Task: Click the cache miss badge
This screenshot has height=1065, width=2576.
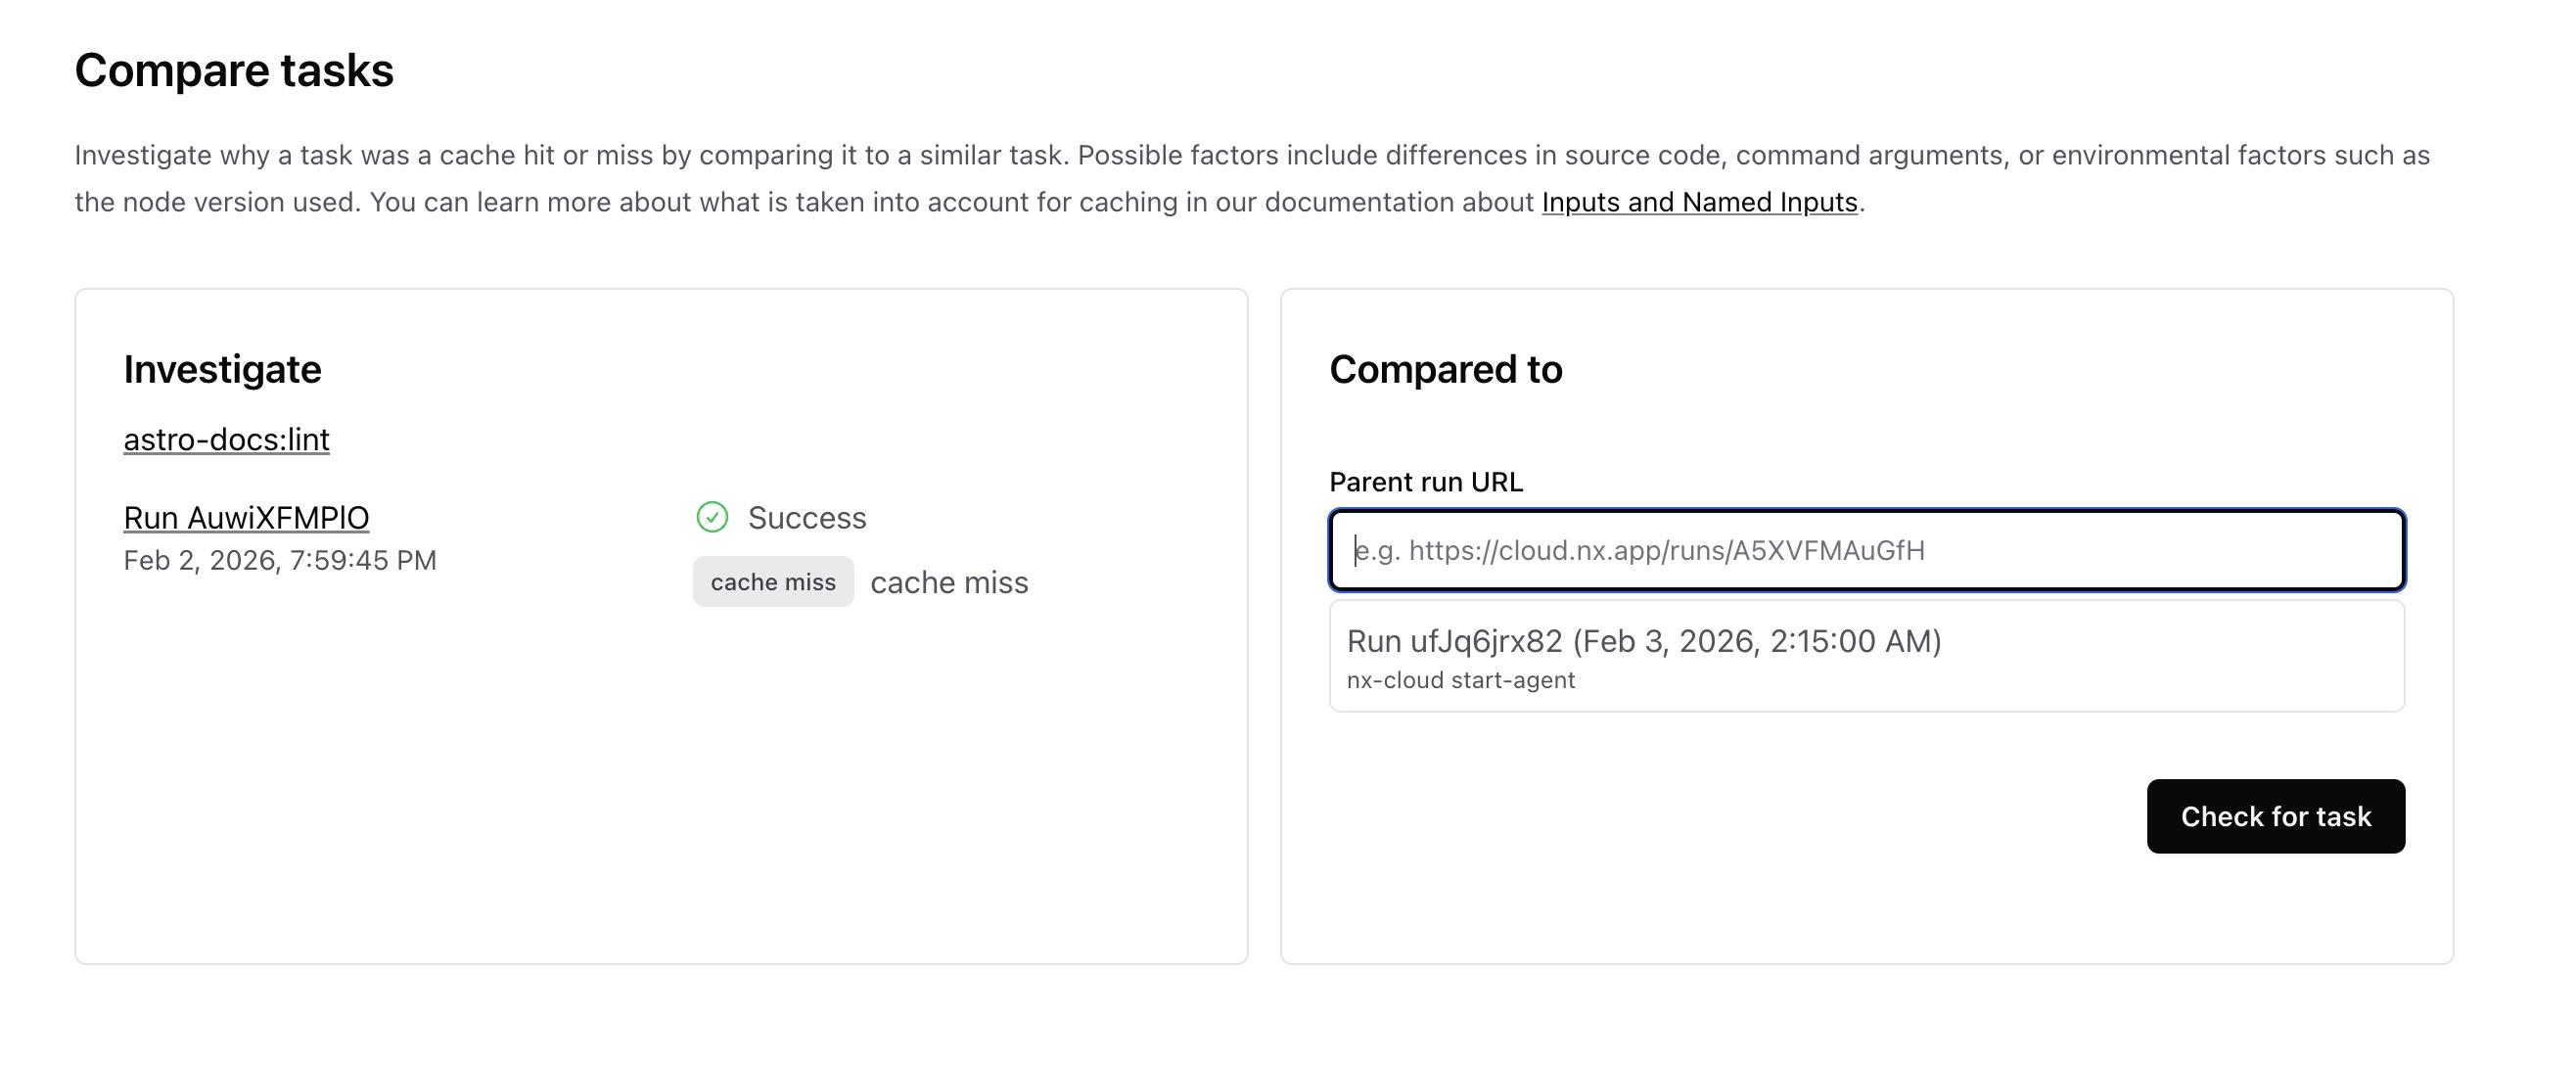Action: [772, 581]
